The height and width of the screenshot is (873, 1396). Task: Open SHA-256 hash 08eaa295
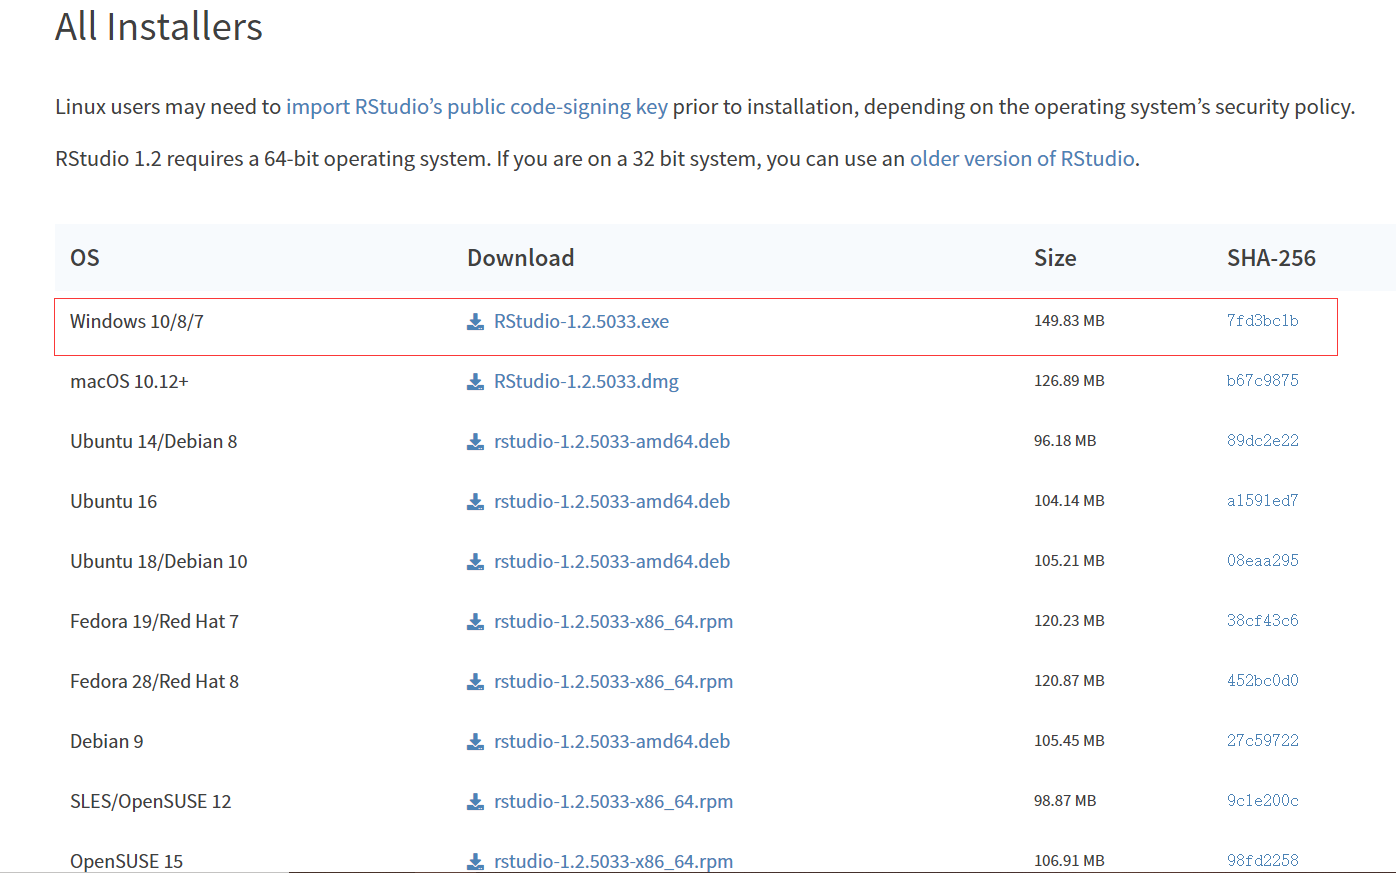(x=1263, y=561)
